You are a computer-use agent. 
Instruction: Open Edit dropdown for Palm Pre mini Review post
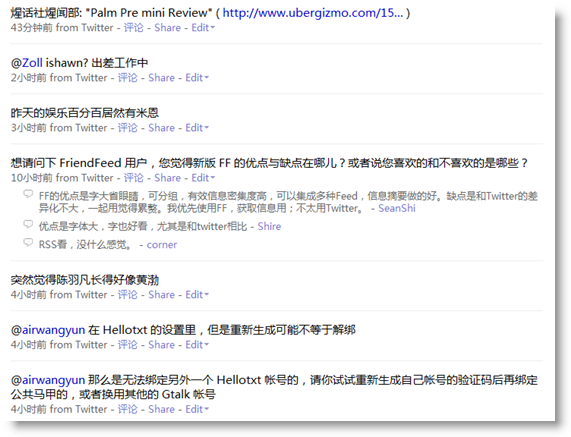tap(203, 28)
